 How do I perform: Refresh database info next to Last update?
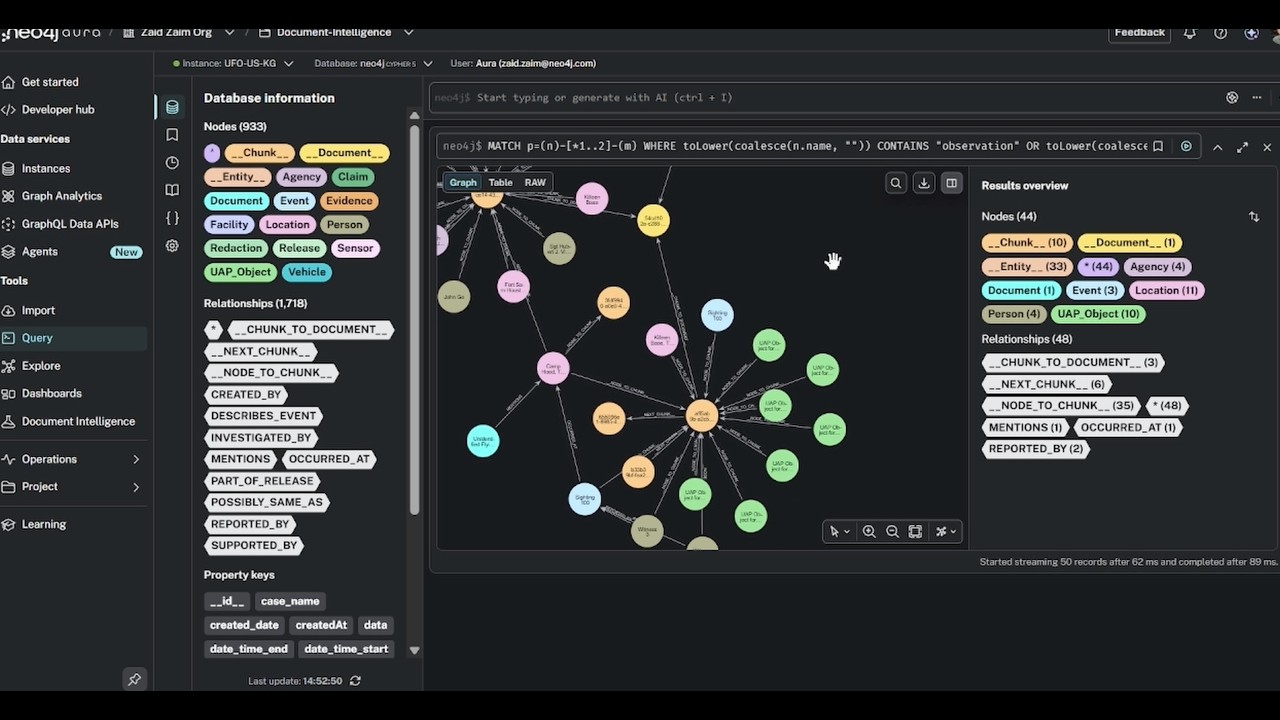[x=355, y=681]
